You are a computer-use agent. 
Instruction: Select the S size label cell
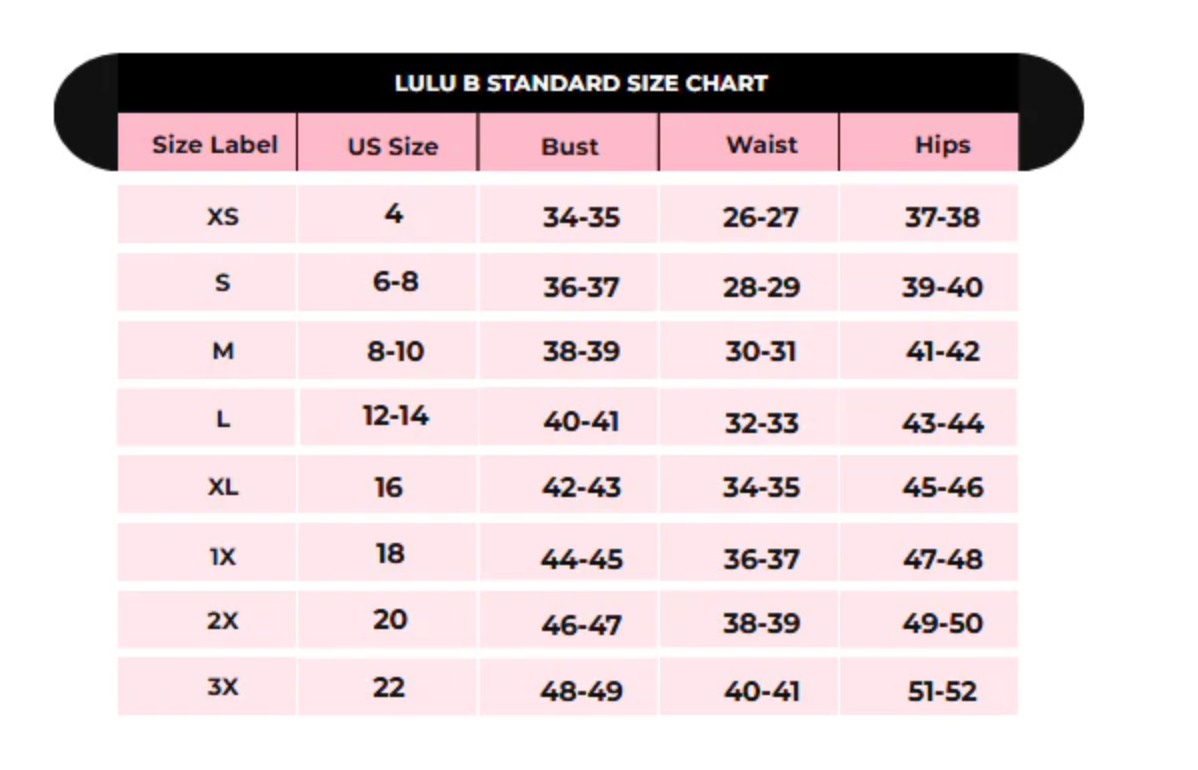222,283
